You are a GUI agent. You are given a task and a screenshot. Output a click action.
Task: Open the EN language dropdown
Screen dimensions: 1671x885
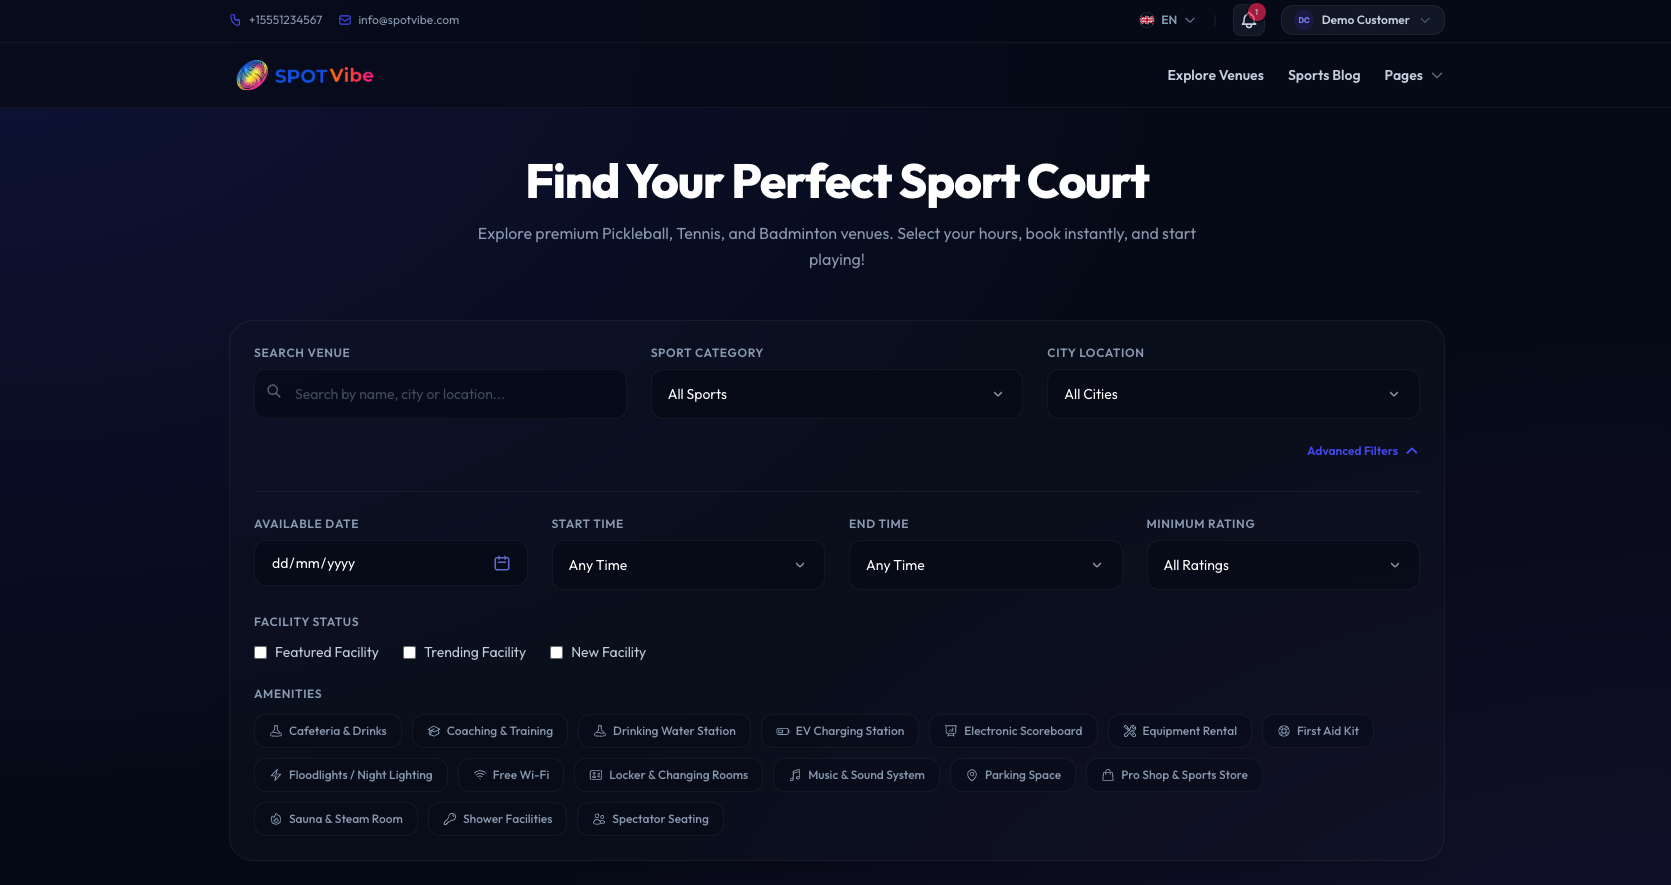click(x=1168, y=20)
